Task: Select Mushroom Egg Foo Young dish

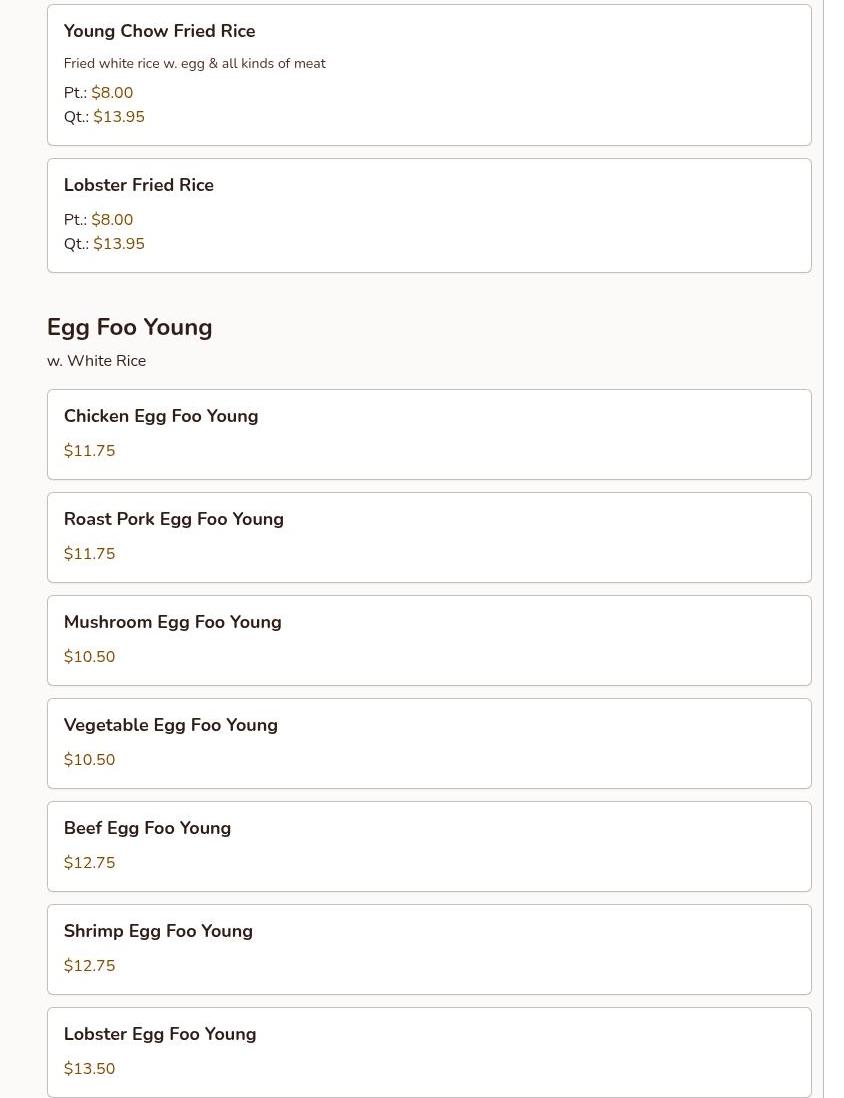Action: pos(172,622)
